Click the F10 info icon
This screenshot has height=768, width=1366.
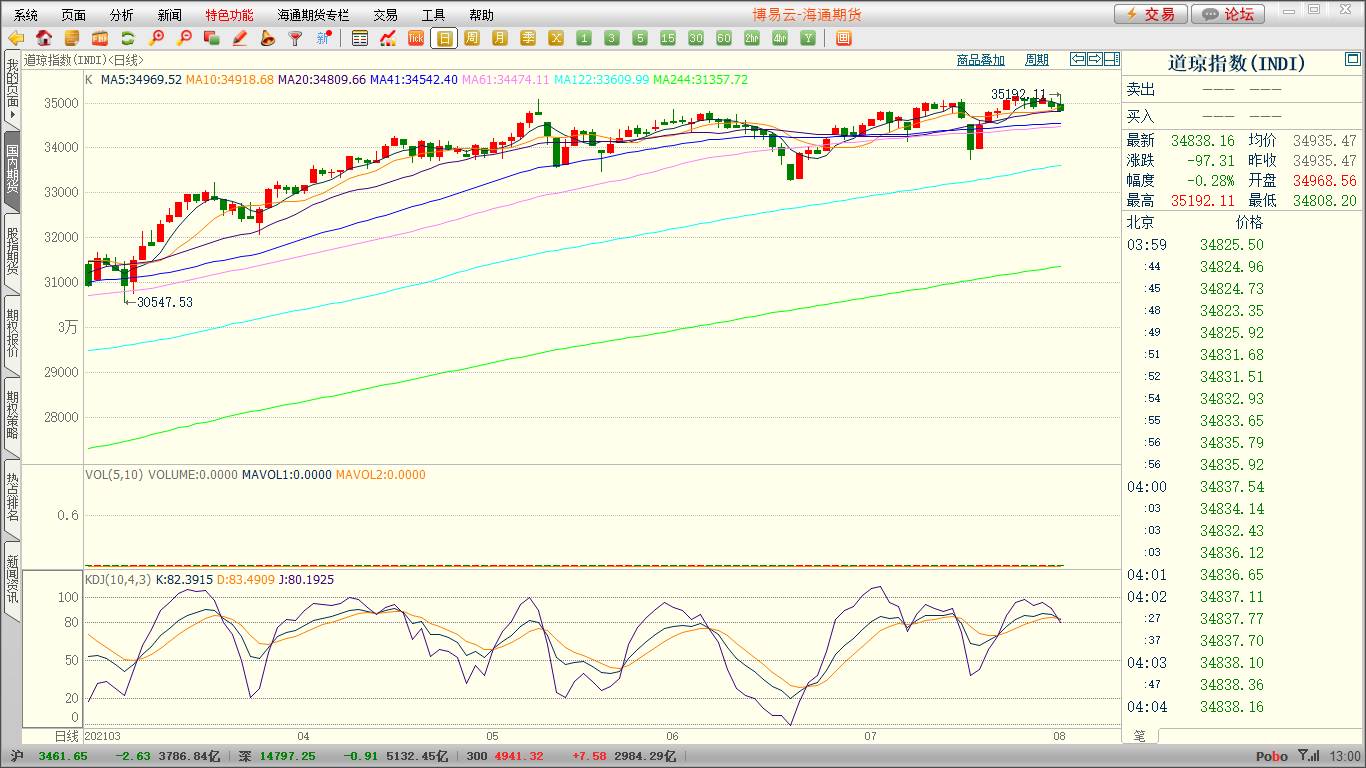tap(100, 38)
